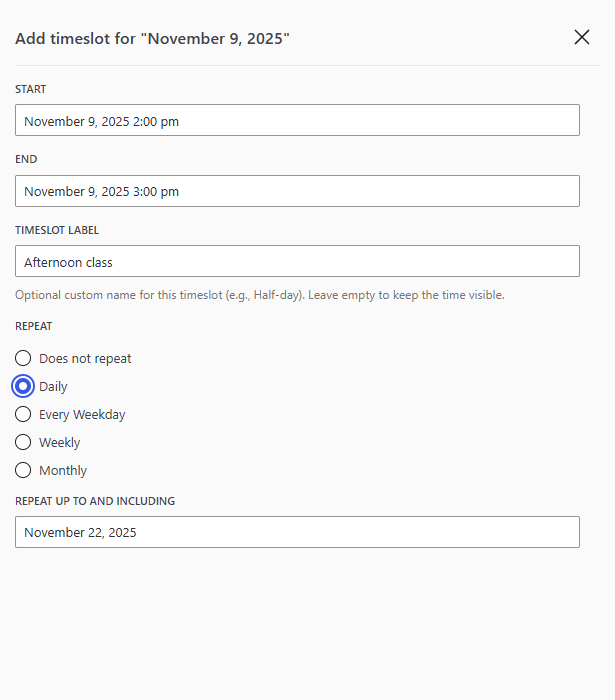This screenshot has width=615, height=700.
Task: Choose the Every Weekday radio circle
Action: point(23,414)
